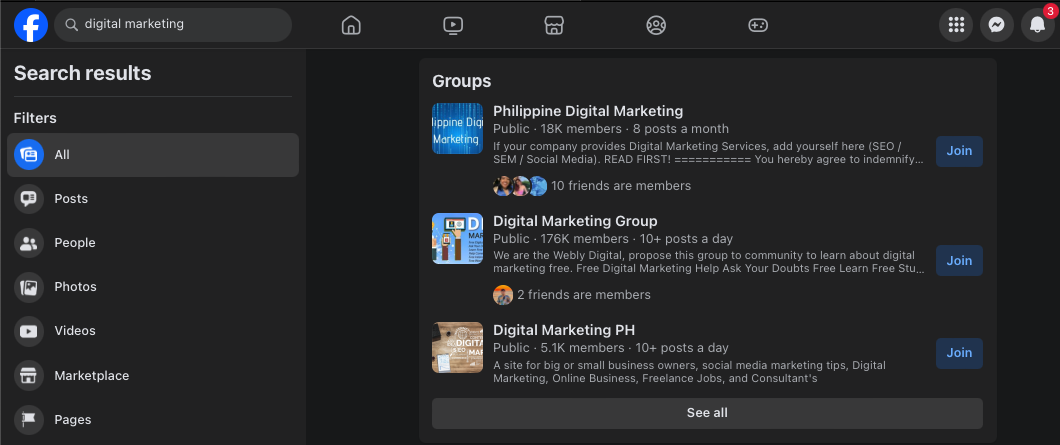Click Digital Marketing PH thumbnail
Viewport: 1060px width, 445px height.
pyautogui.click(x=458, y=348)
